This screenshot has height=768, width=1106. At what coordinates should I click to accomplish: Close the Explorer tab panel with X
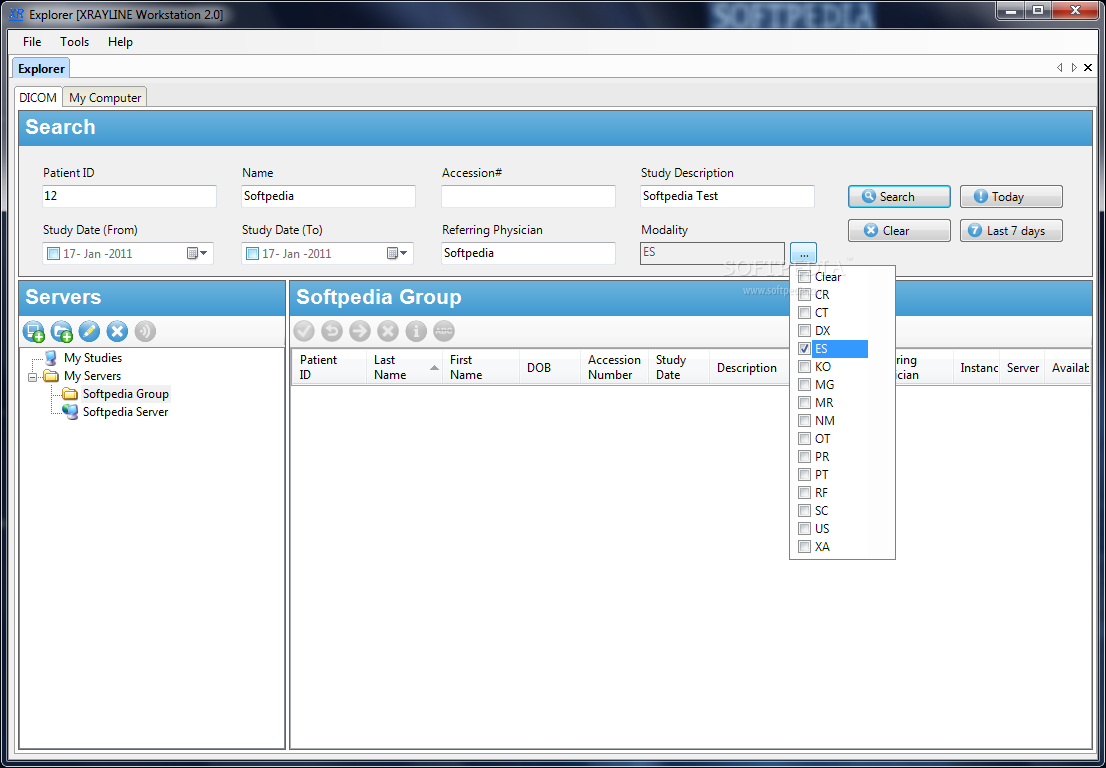point(1088,68)
